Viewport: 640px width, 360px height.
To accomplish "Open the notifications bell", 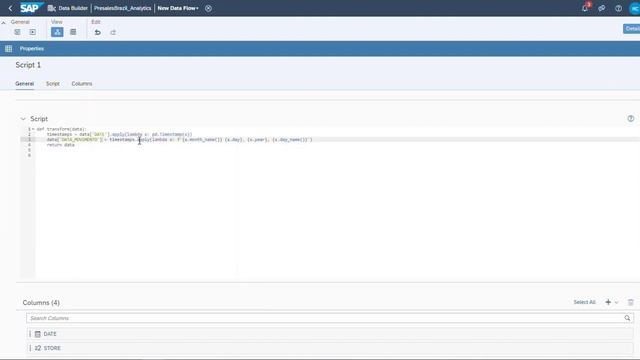I will pyautogui.click(x=585, y=8).
